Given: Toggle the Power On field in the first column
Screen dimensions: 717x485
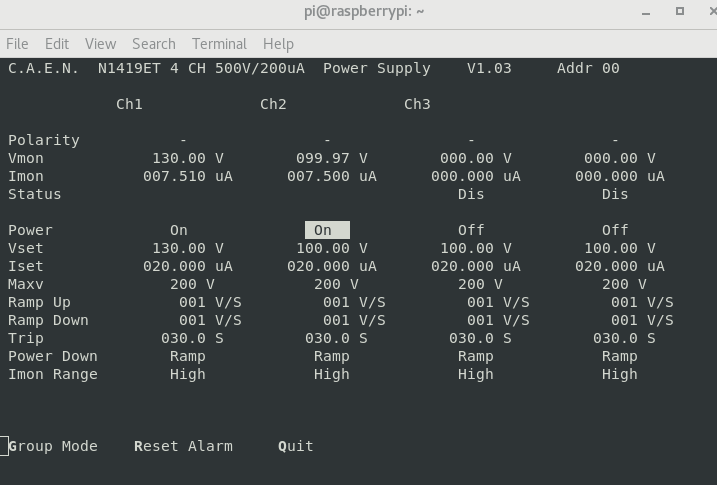Looking at the screenshot, I should click(179, 230).
